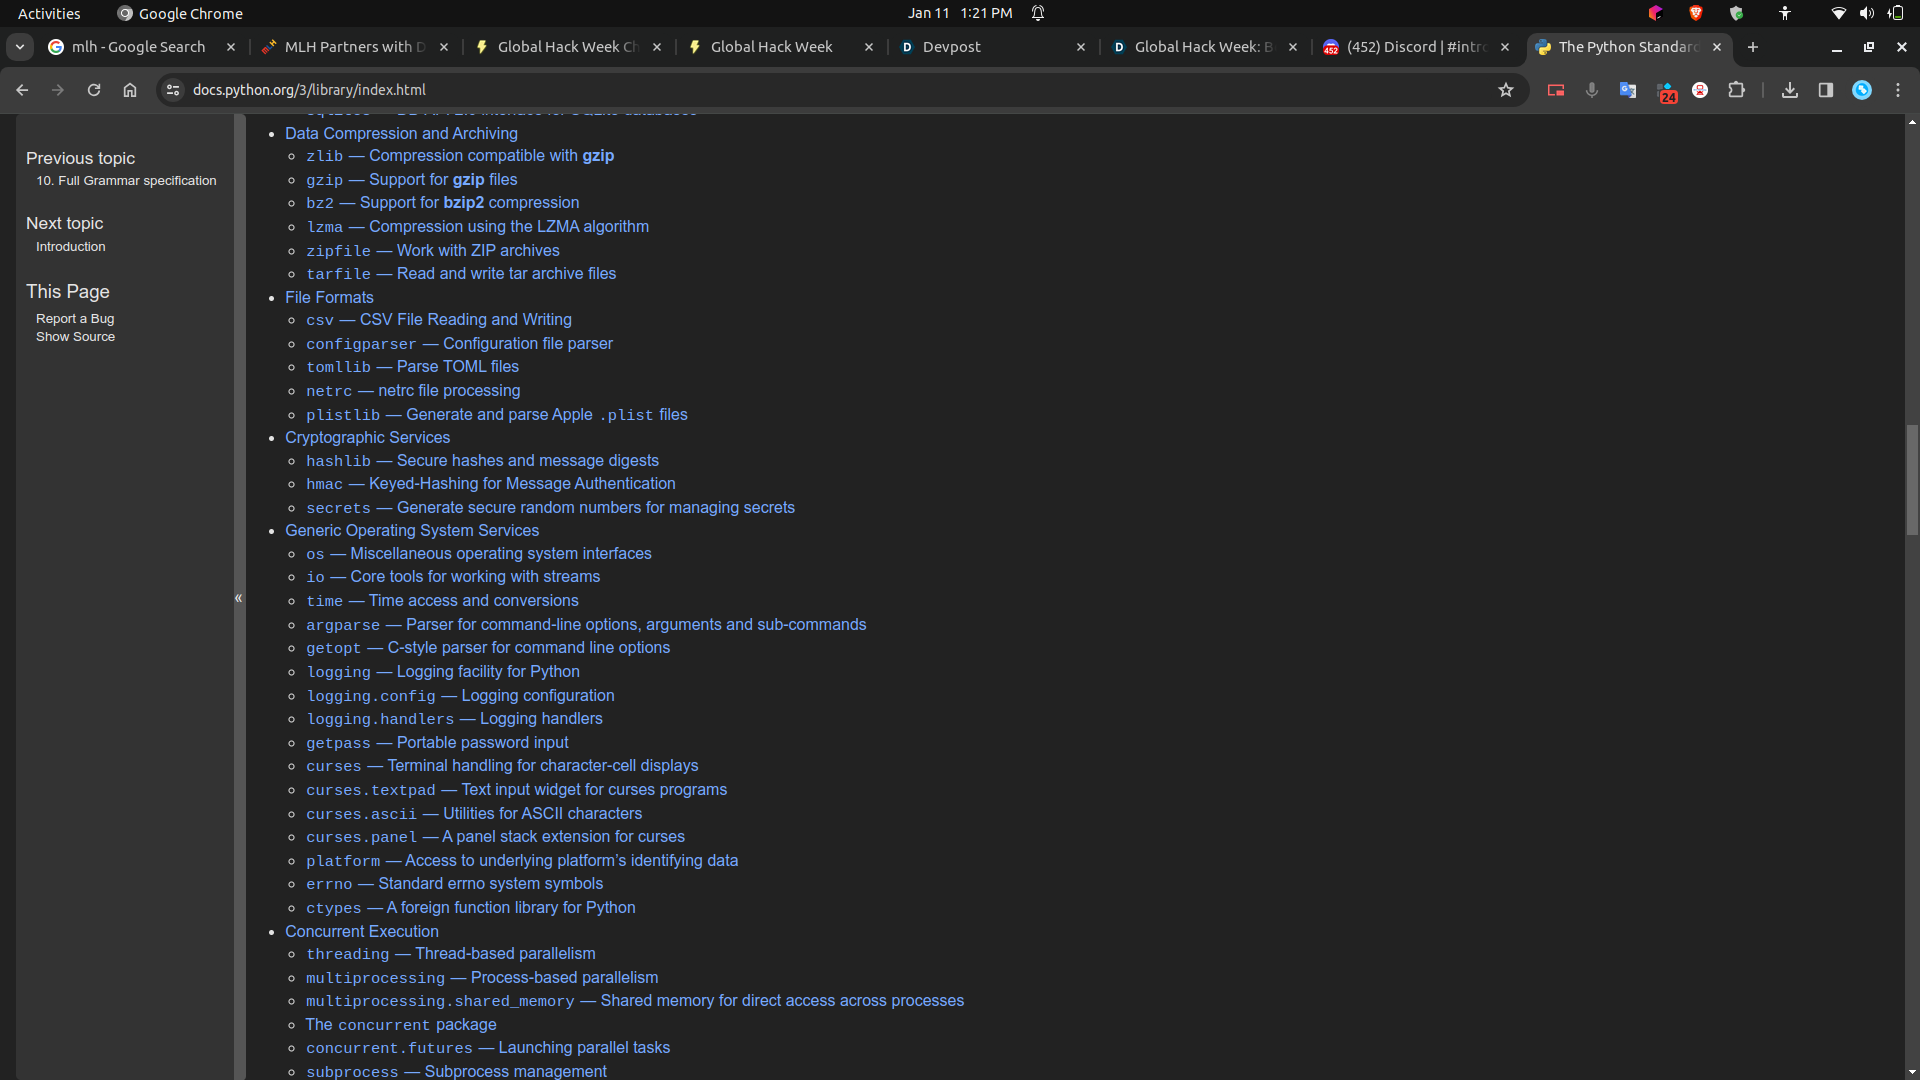View site information icon in address bar
1920x1080 pixels.
[173, 90]
